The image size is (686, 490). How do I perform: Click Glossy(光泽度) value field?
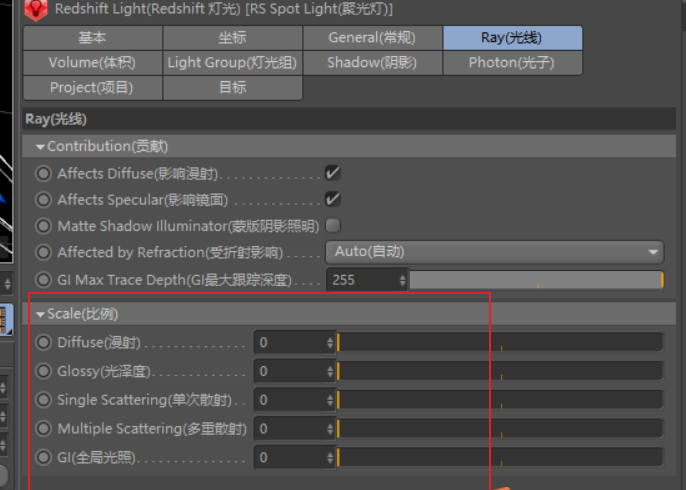tap(290, 371)
